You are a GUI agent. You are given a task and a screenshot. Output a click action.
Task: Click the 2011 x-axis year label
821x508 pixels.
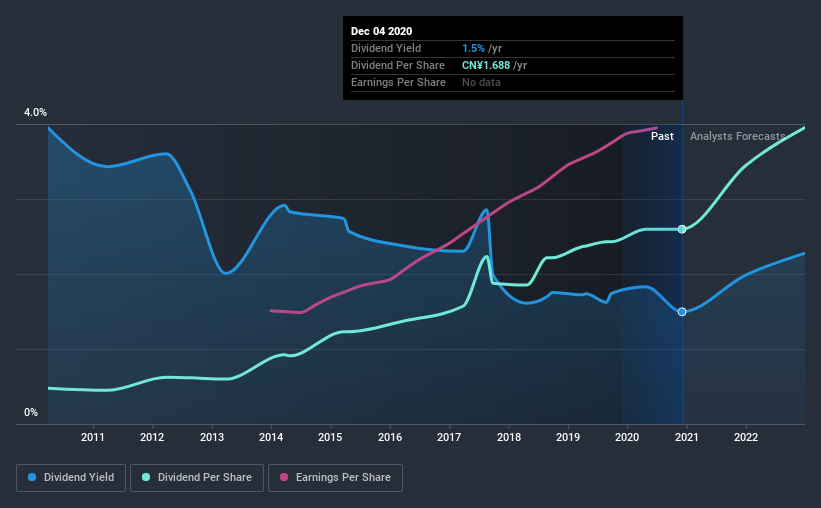(x=93, y=437)
